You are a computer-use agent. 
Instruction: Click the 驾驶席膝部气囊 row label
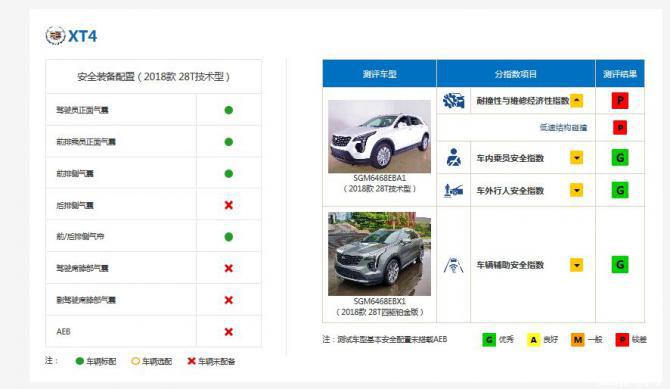click(82, 268)
